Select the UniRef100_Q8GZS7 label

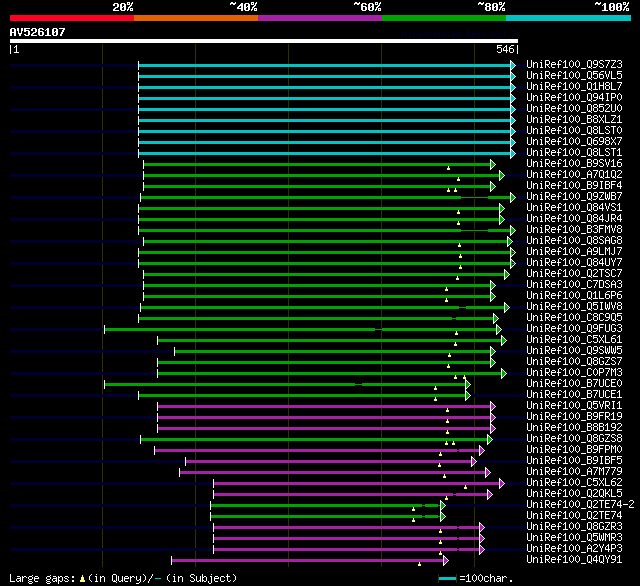point(574,362)
